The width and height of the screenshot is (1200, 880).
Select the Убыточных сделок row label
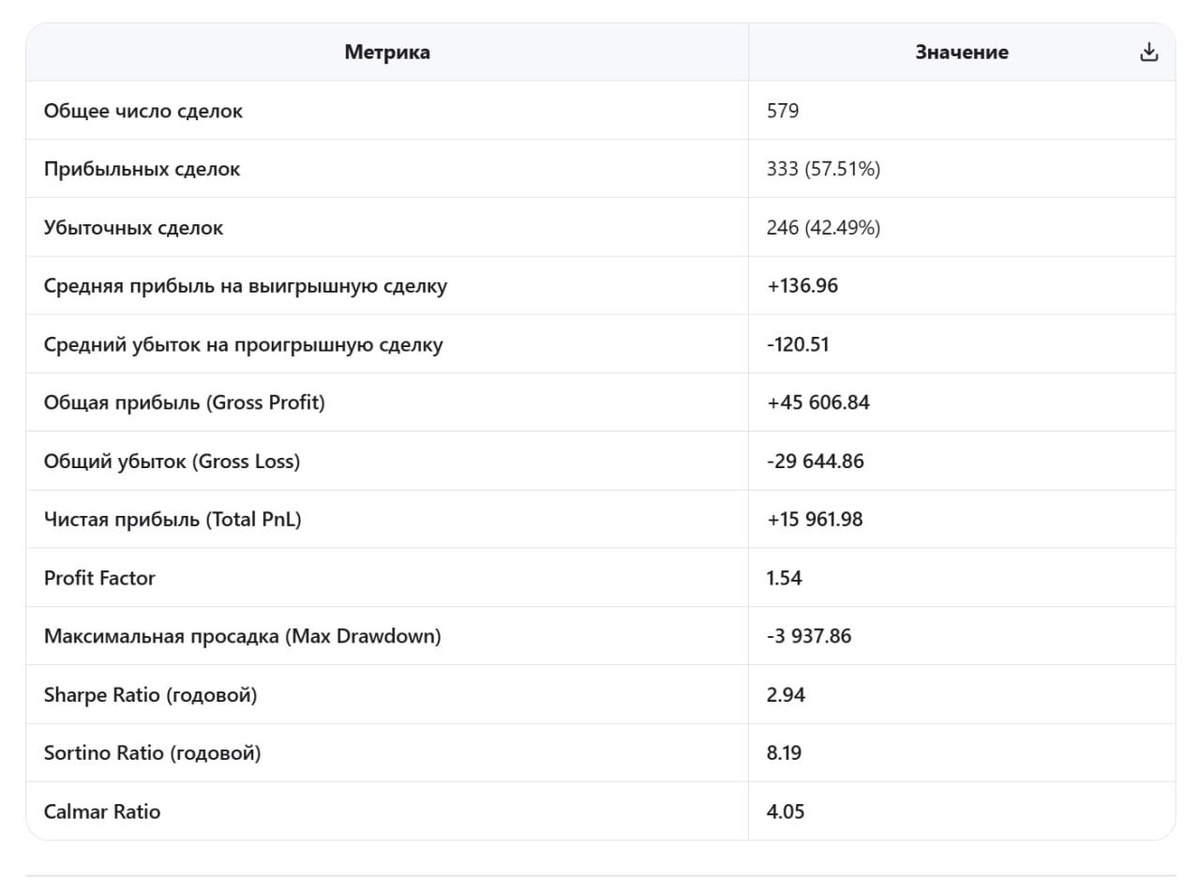pyautogui.click(x=134, y=228)
